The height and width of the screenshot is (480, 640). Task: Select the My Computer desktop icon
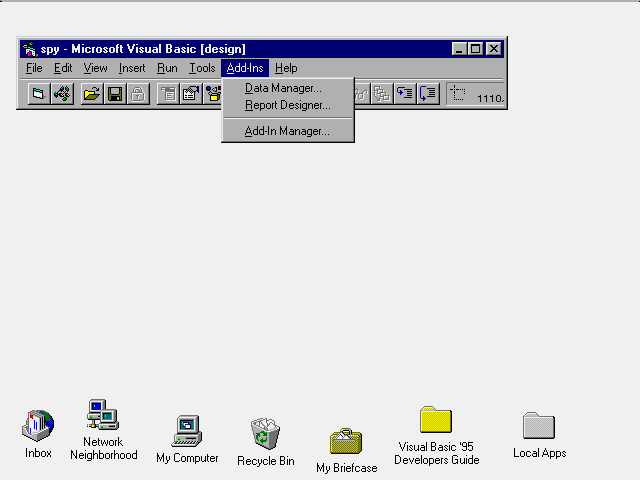point(187,431)
